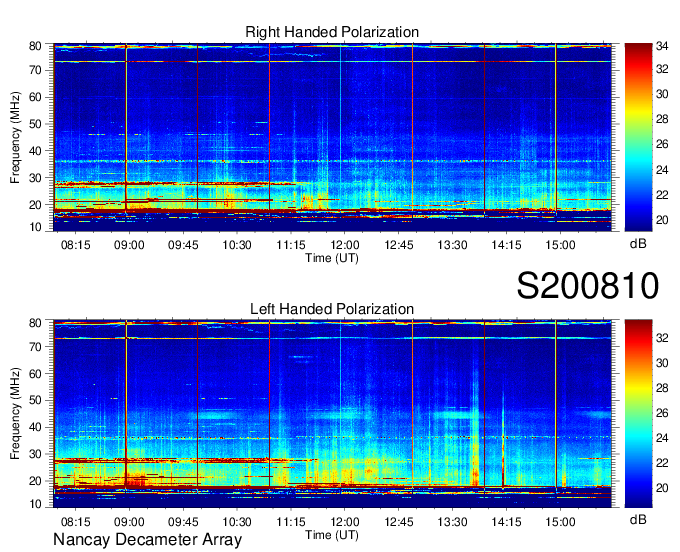
Task: Click 10:30 time tick on Right Handed plot
Action: click(x=237, y=245)
